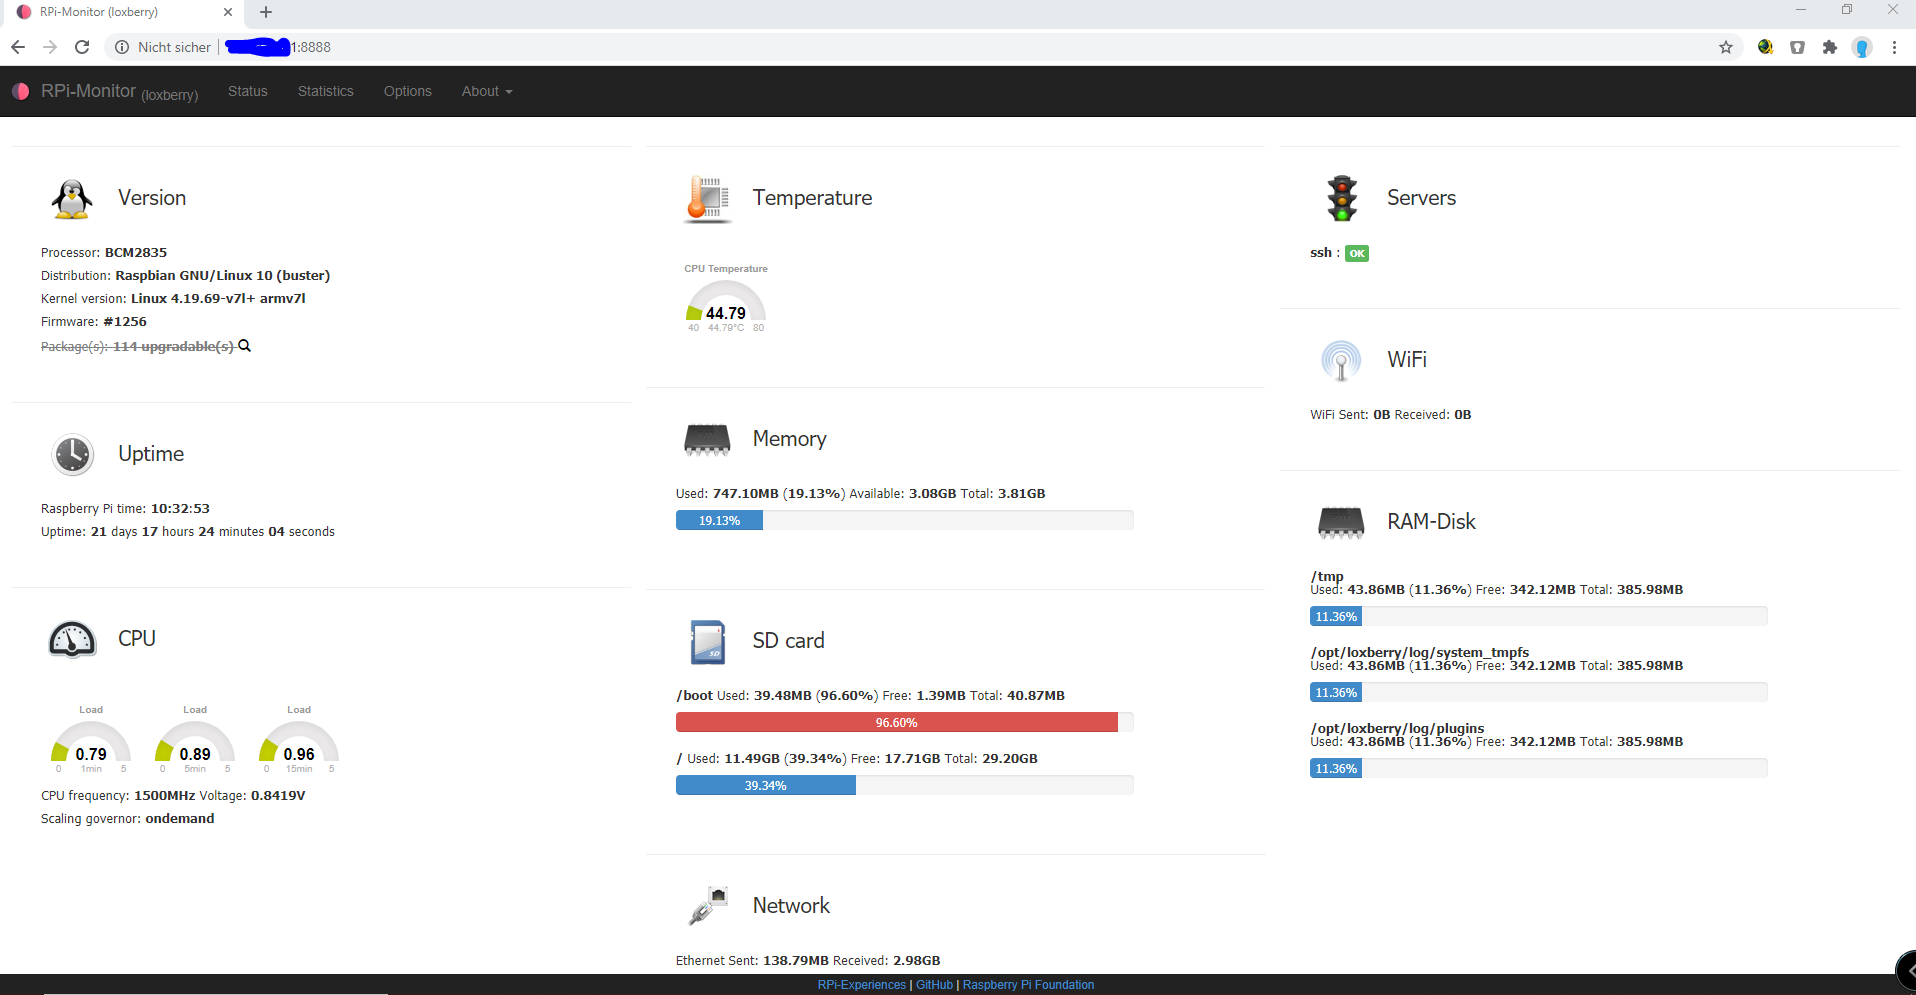Click the system_tmpfs 11.36% usage bar
Viewport: 1916px width, 995px height.
(1539, 692)
